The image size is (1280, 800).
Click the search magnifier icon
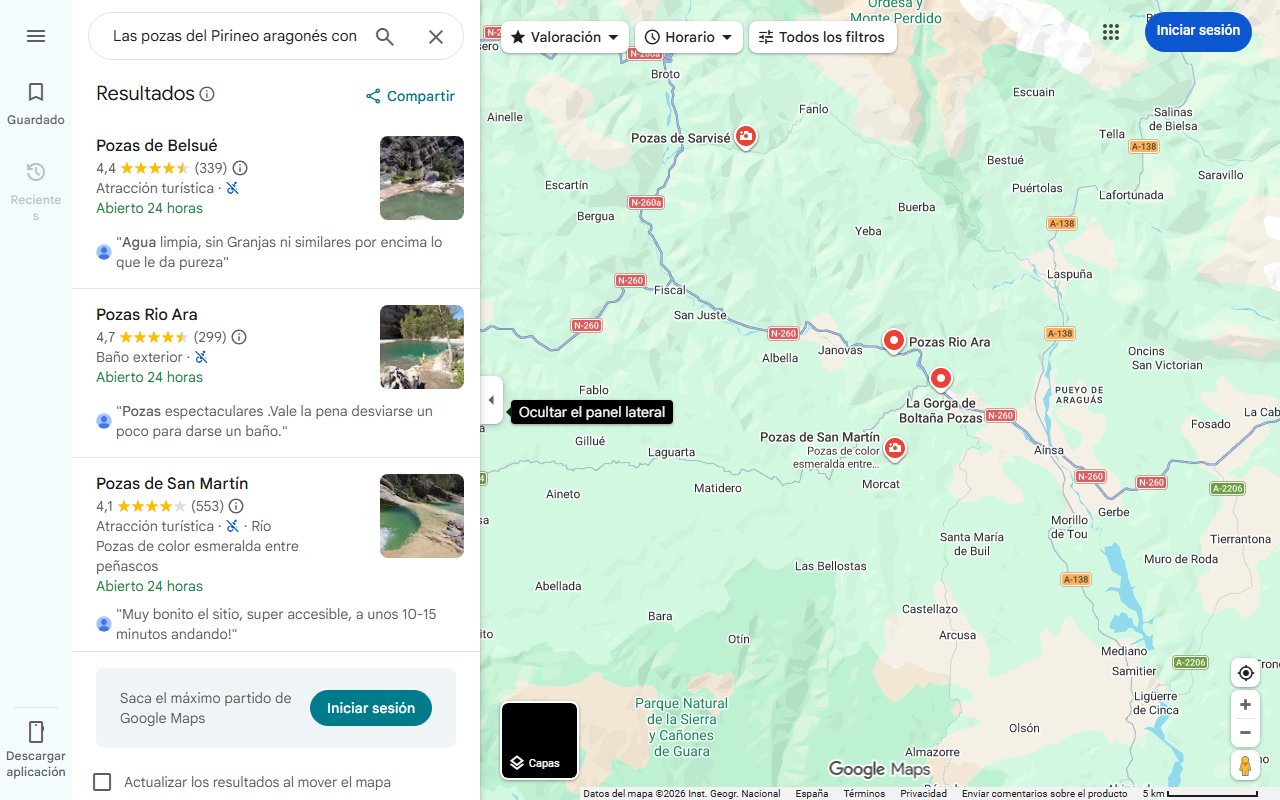(385, 36)
